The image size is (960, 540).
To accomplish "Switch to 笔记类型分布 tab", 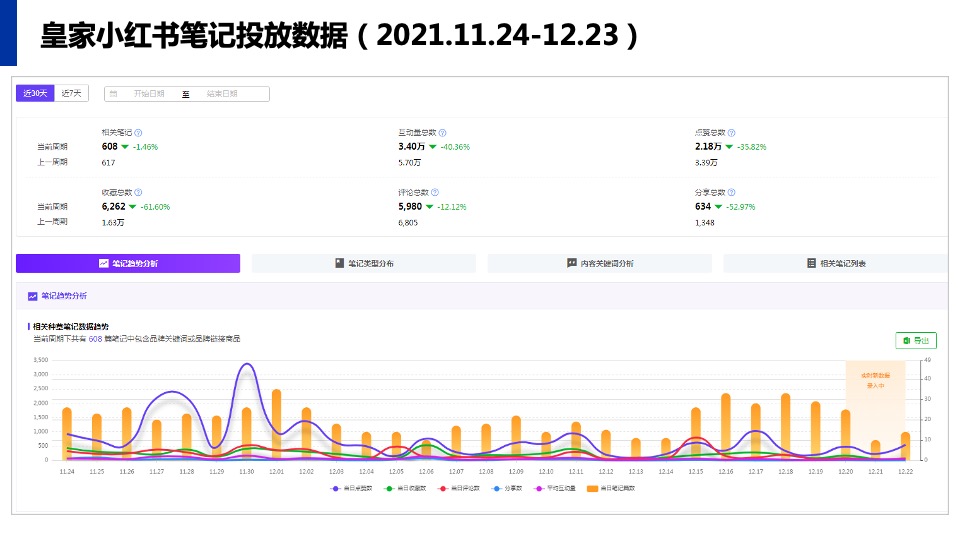I will point(363,264).
